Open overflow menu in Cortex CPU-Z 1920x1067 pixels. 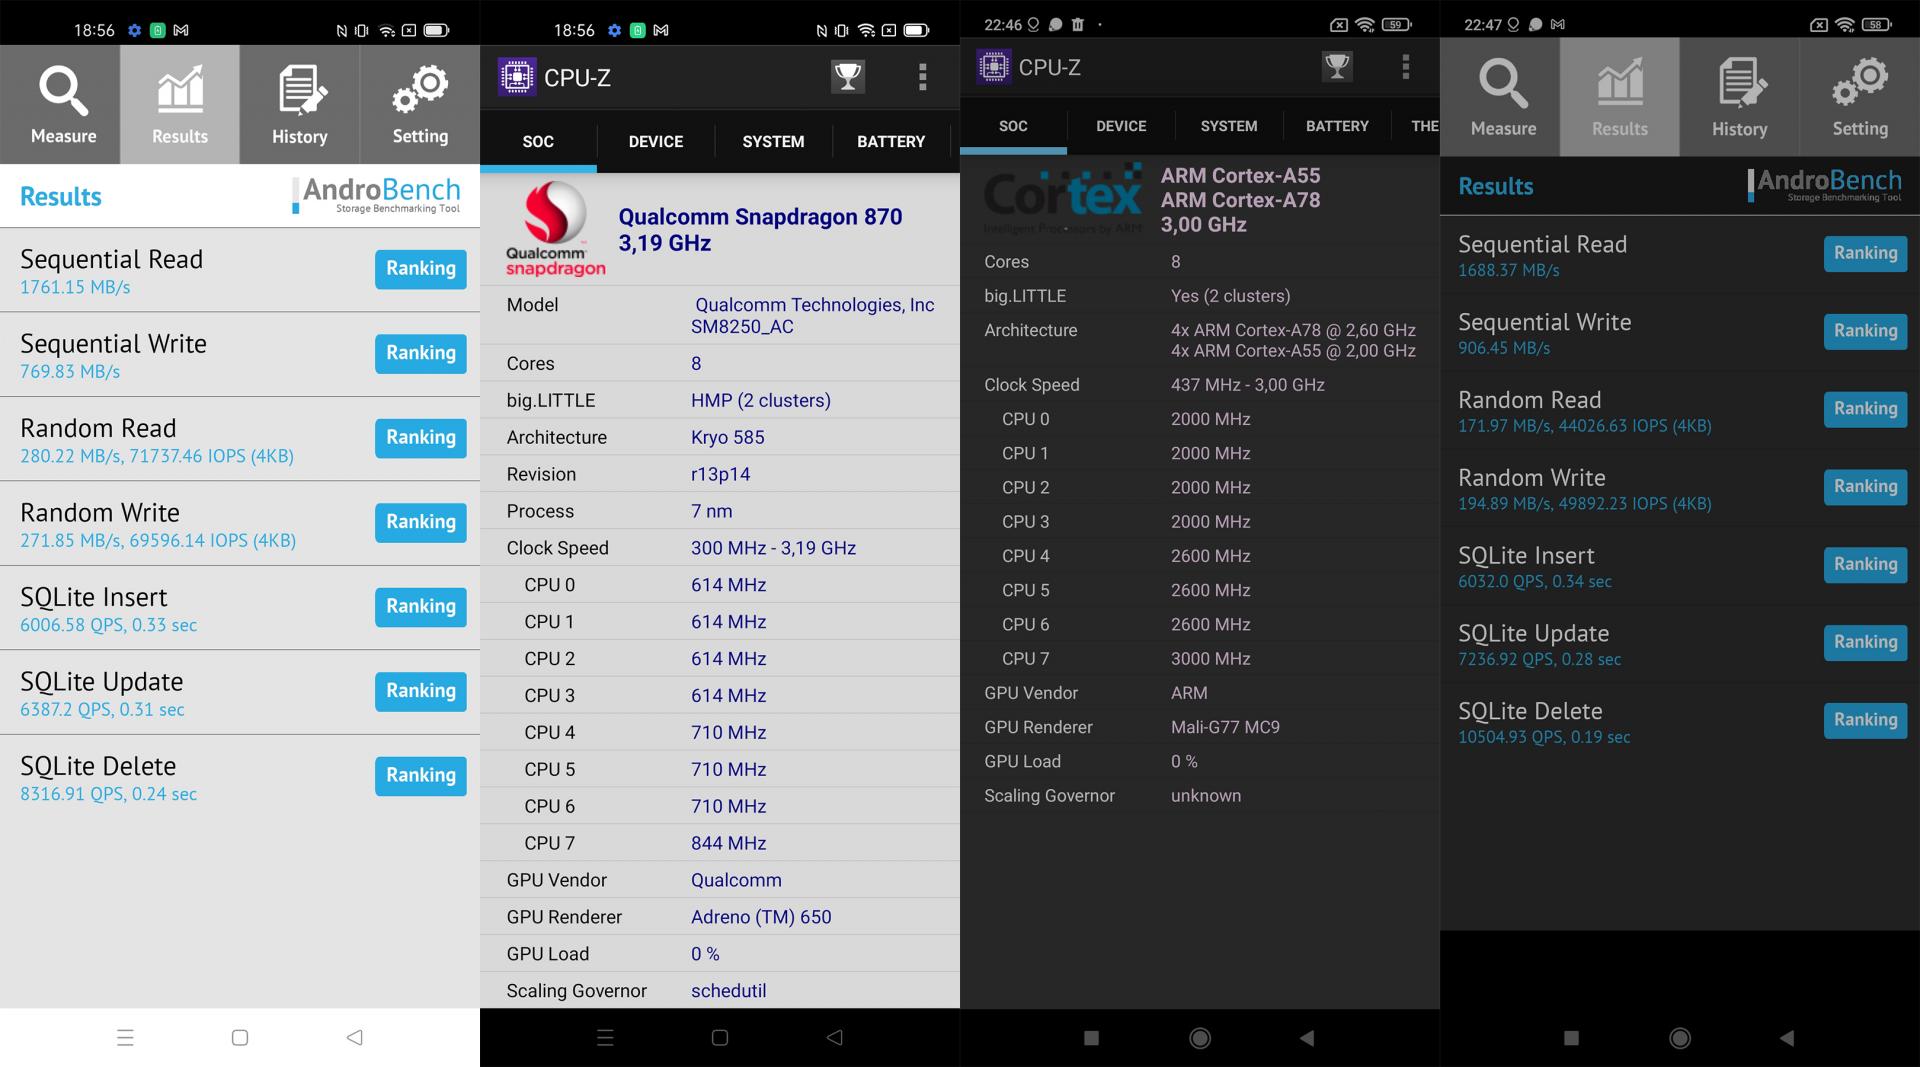[1406, 67]
